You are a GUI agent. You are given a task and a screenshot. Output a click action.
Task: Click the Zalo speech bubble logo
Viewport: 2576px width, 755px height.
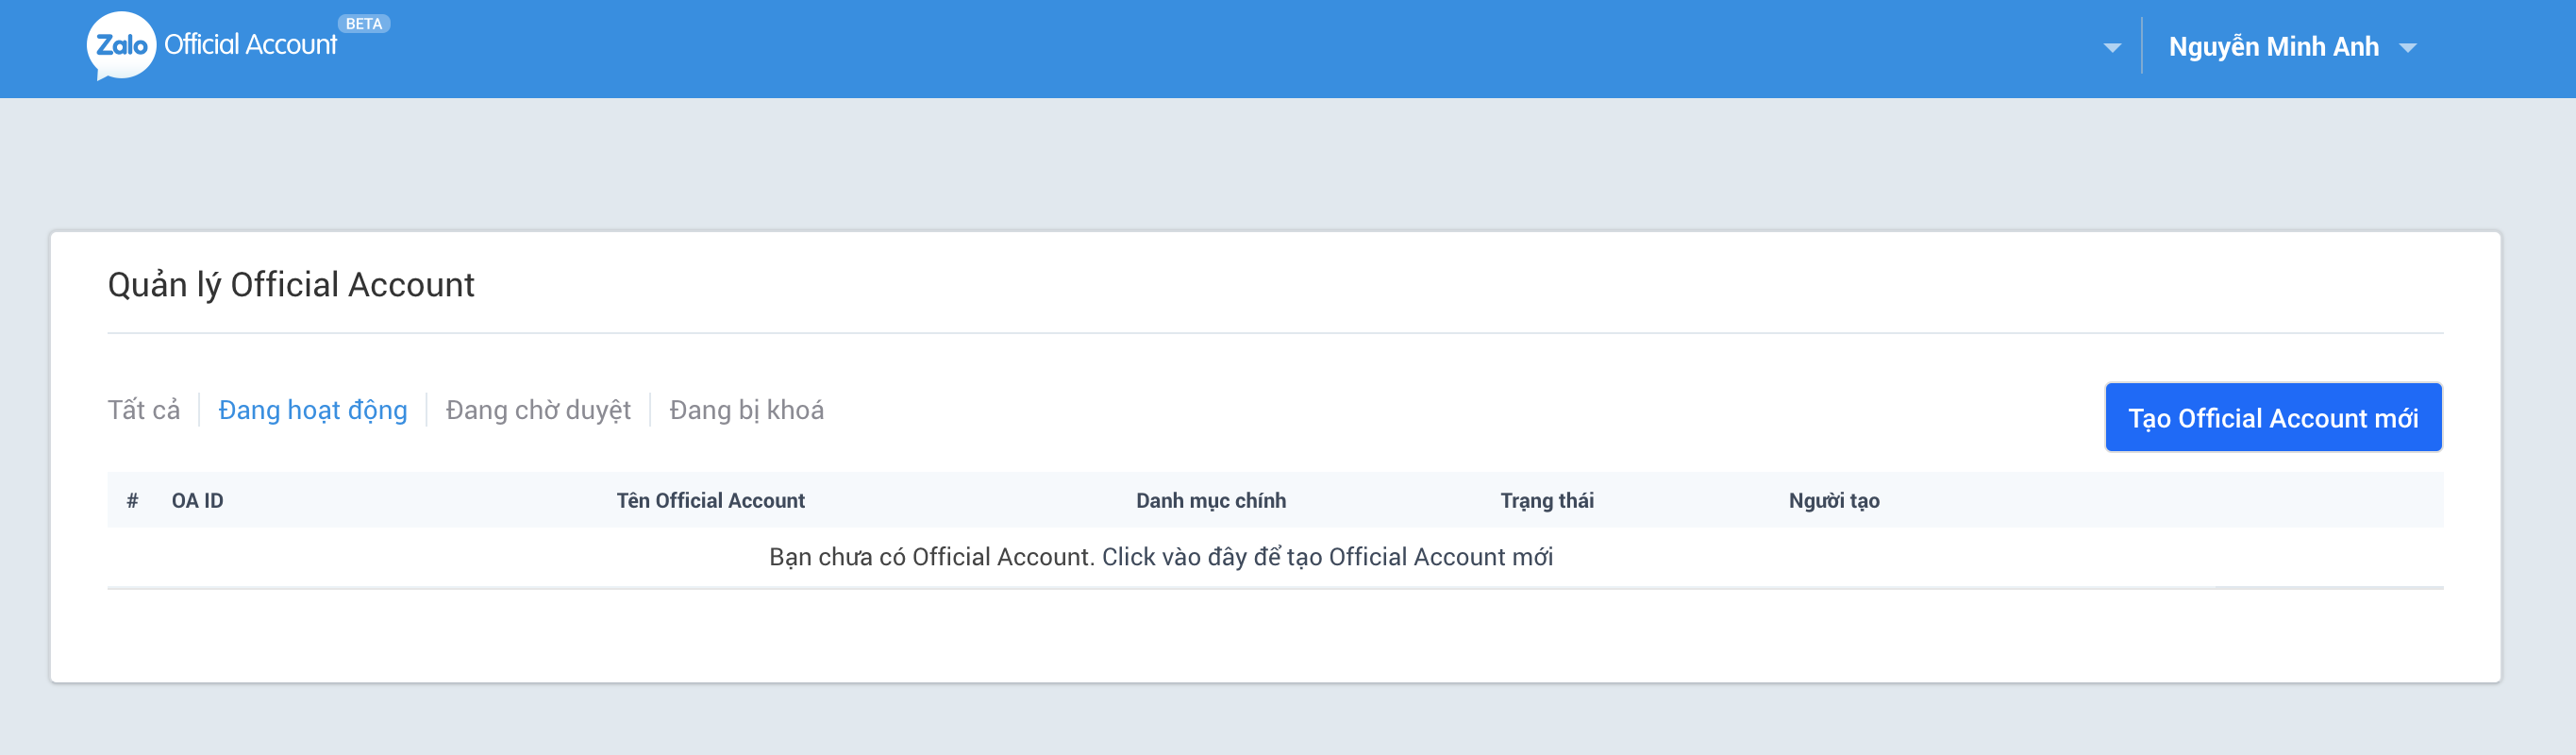coord(121,45)
